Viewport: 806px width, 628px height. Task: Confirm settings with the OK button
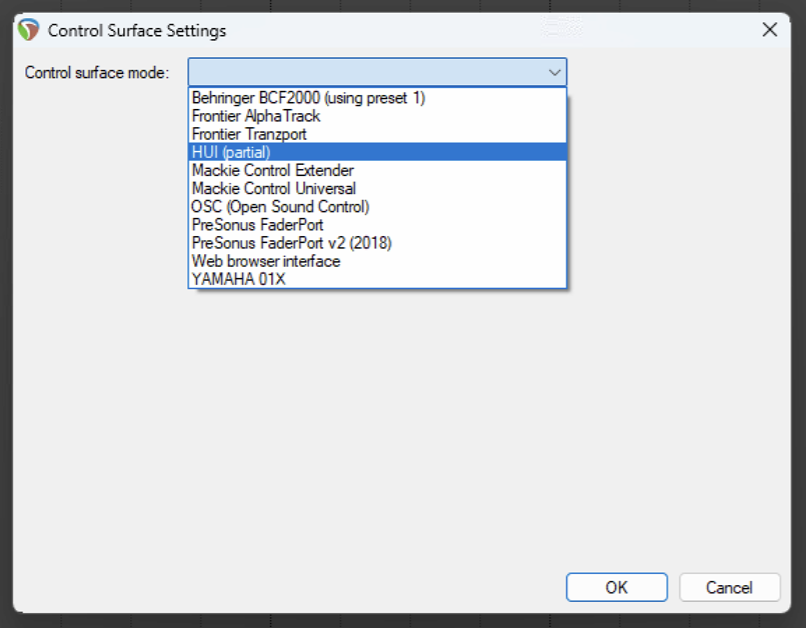coord(616,587)
